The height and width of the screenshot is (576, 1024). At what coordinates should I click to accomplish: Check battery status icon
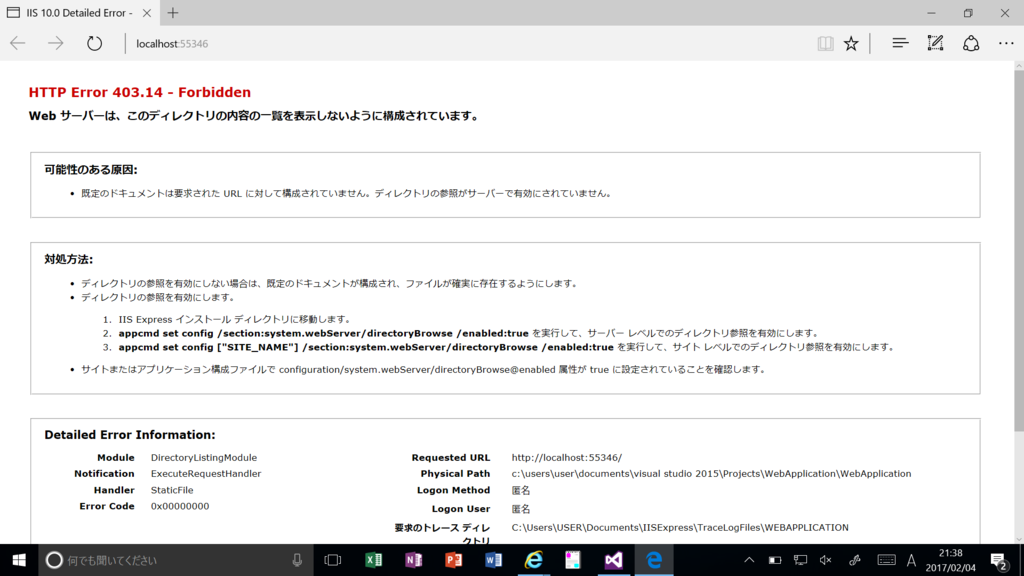tap(775, 560)
